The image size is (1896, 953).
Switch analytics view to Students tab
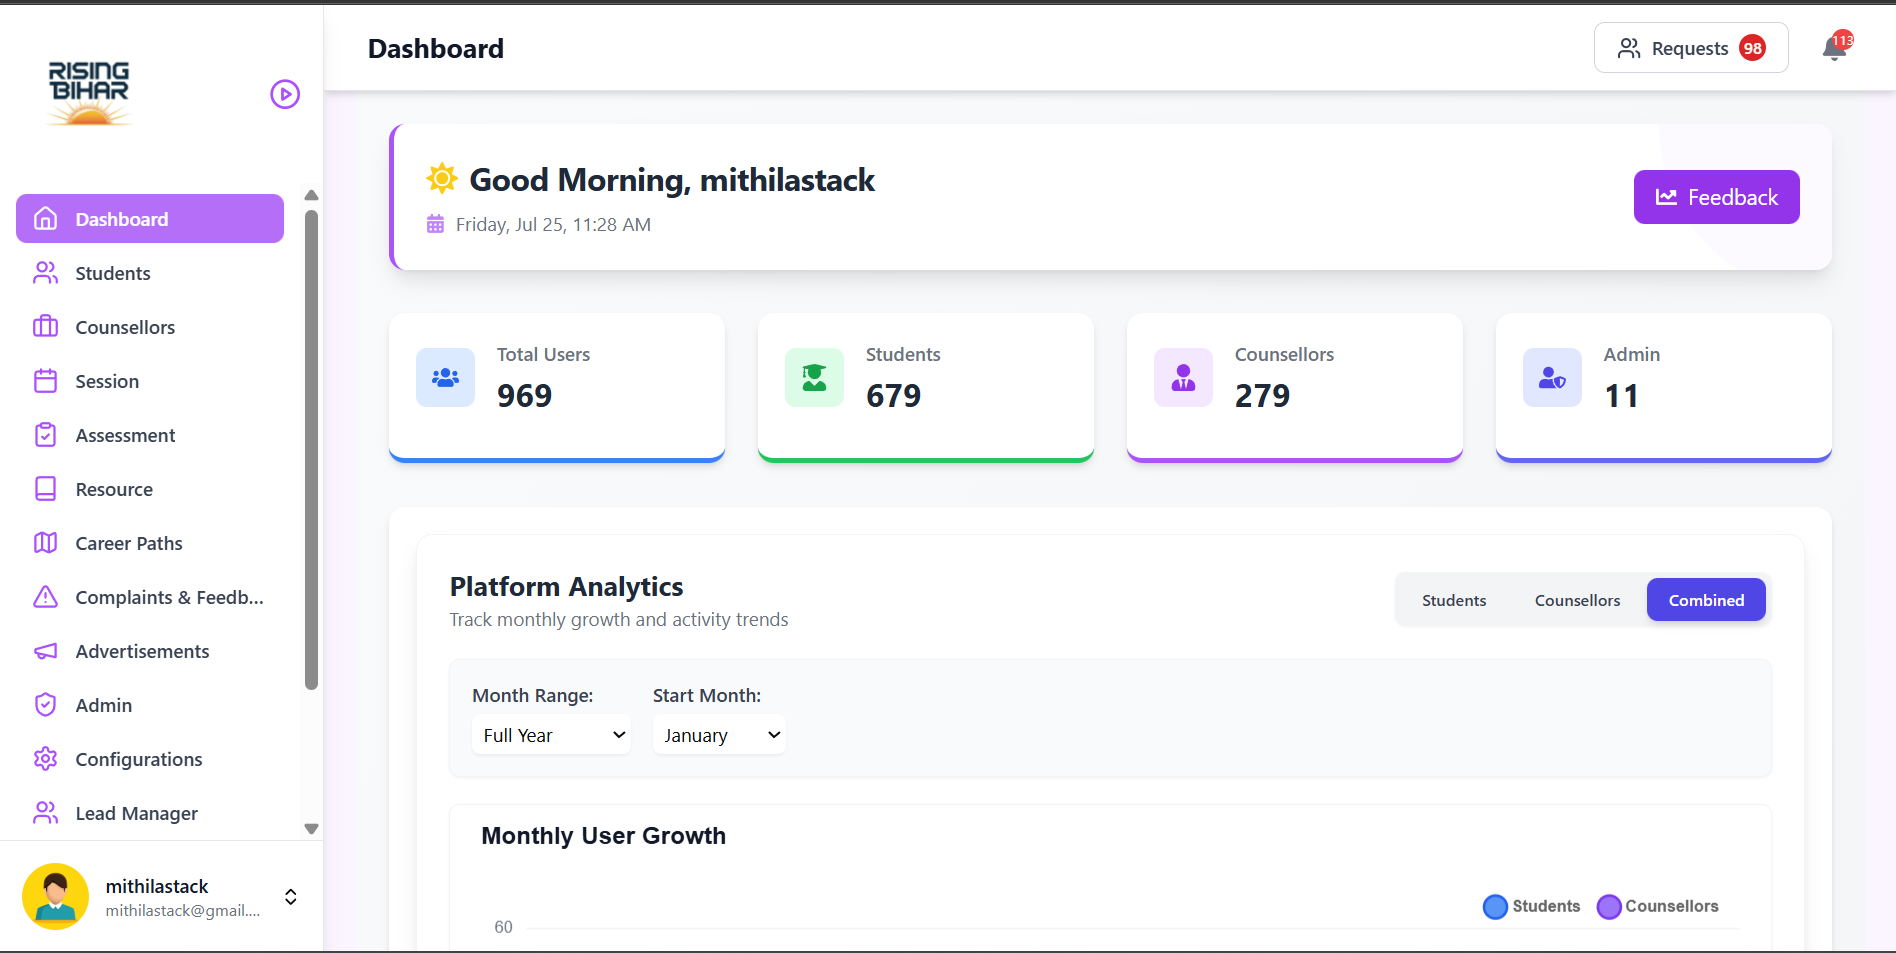(1454, 600)
